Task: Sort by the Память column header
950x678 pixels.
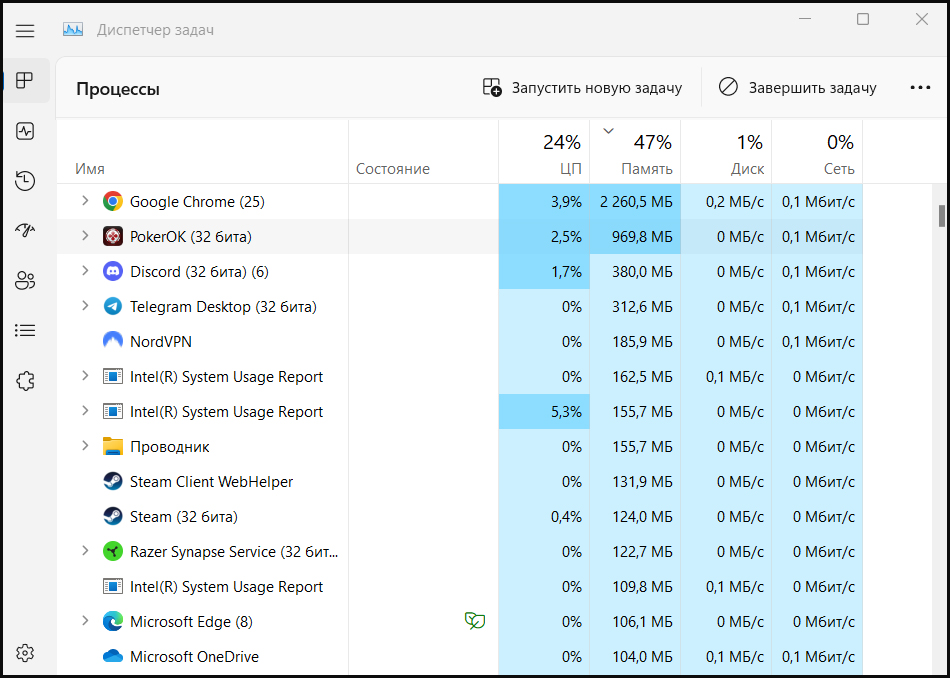Action: [635, 152]
